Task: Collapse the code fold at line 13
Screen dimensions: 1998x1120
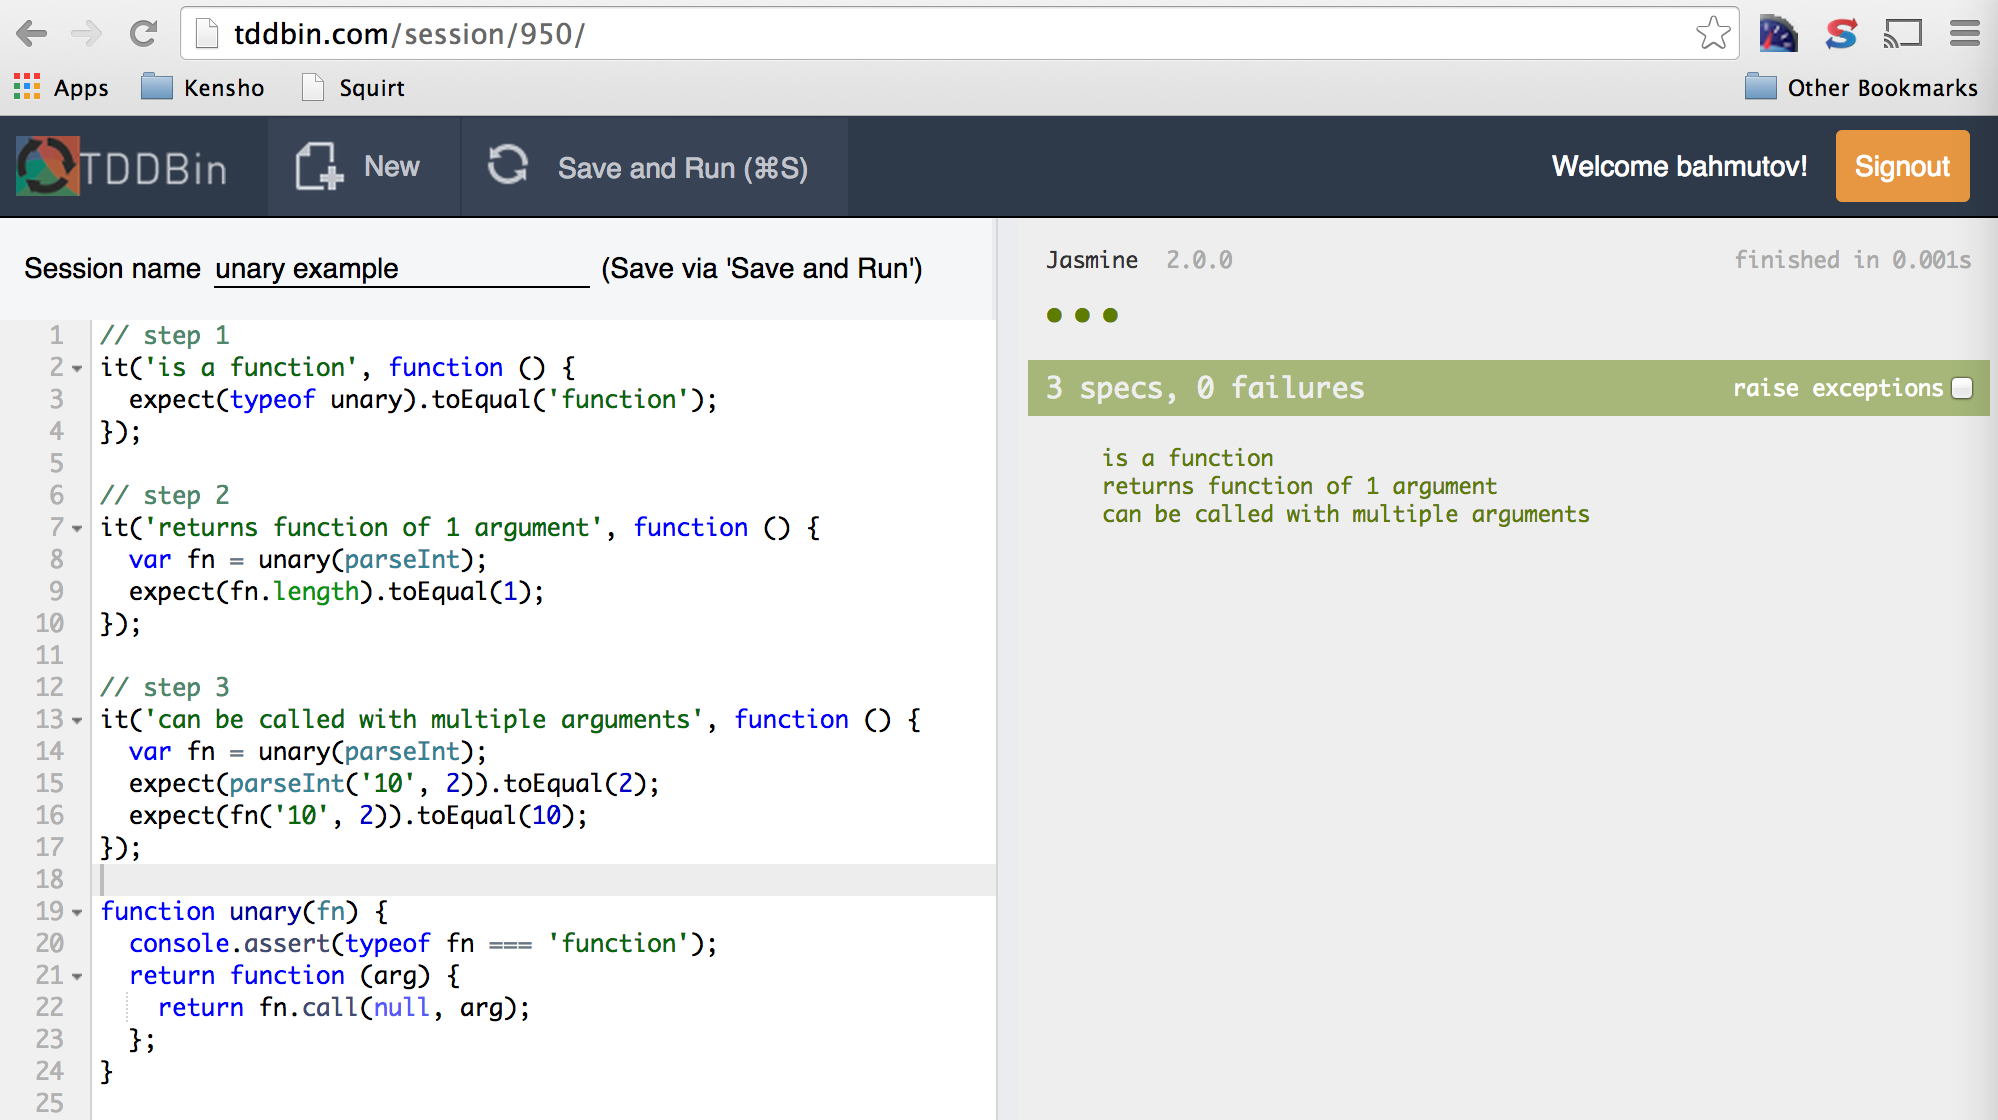Action: [x=78, y=721]
